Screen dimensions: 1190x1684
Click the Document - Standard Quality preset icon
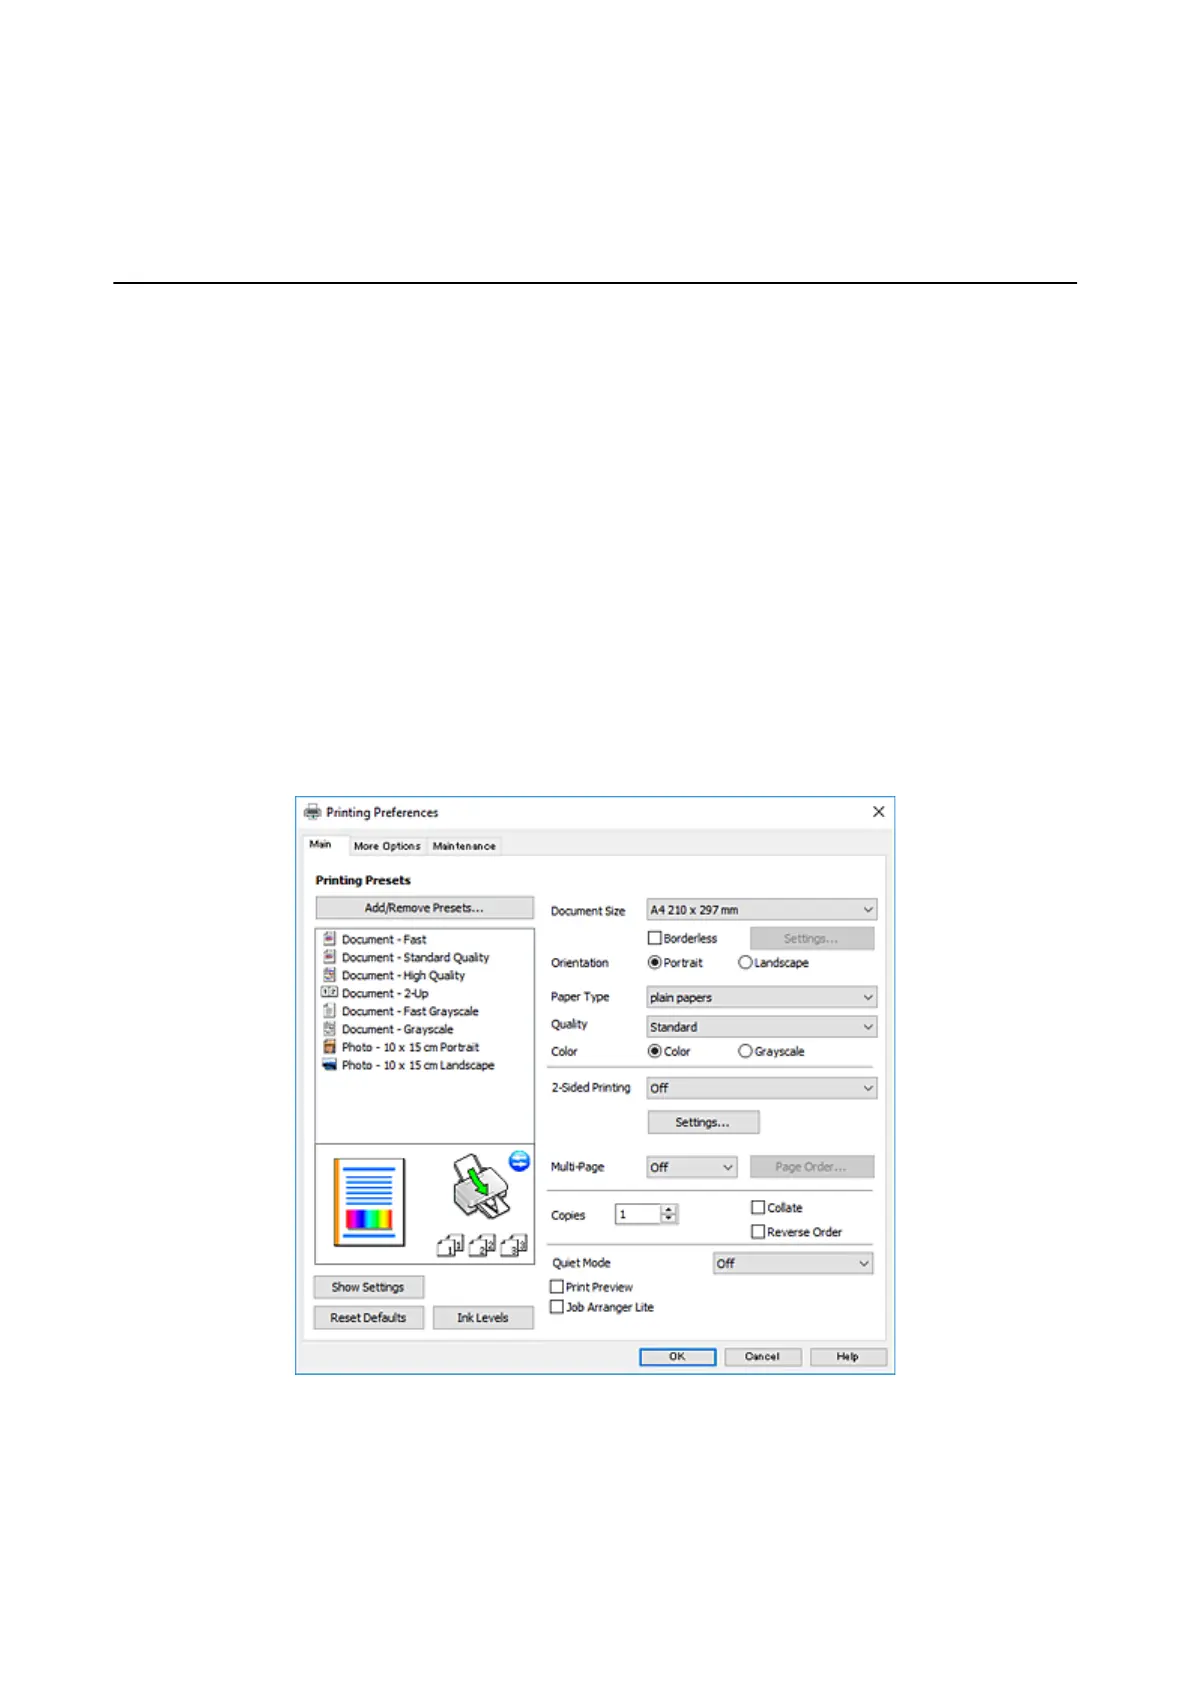tap(329, 957)
